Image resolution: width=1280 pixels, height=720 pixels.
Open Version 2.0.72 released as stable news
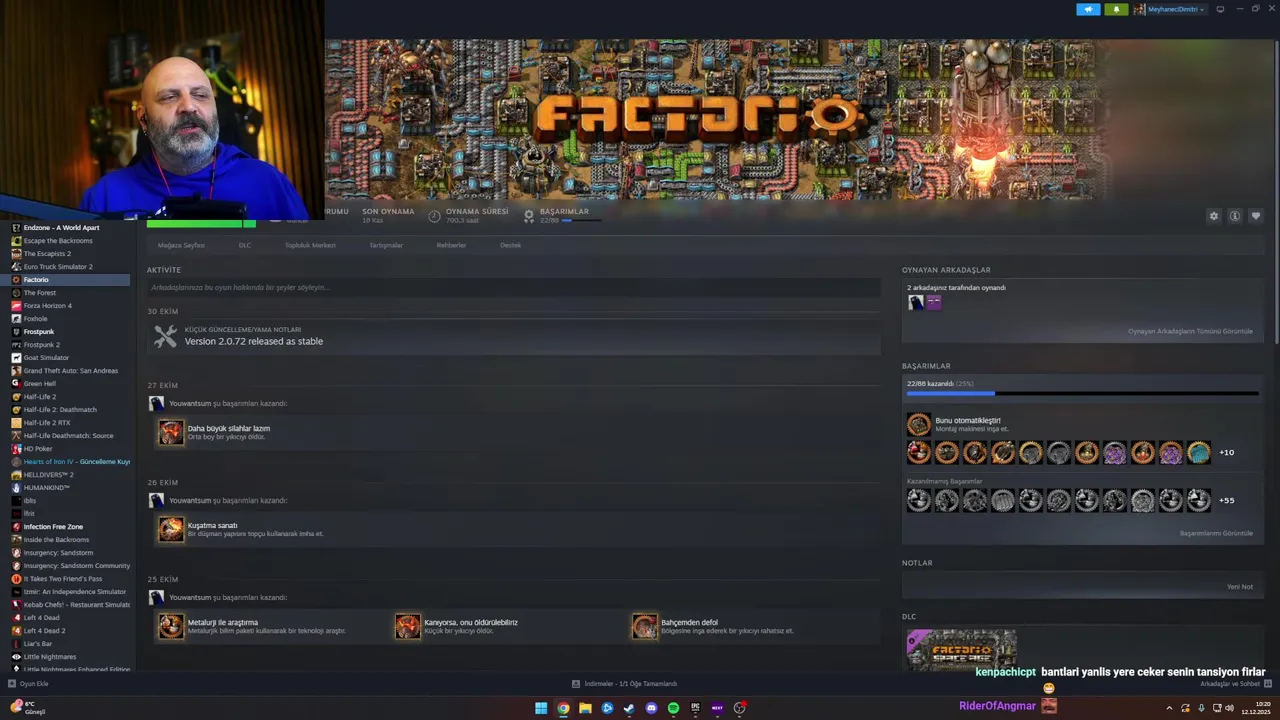253,341
